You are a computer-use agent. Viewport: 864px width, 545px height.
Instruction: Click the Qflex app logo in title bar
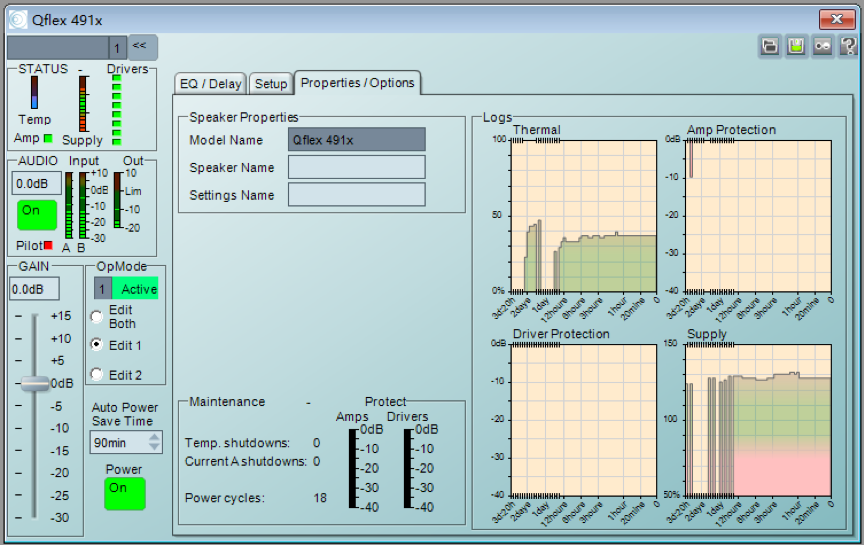(18, 20)
